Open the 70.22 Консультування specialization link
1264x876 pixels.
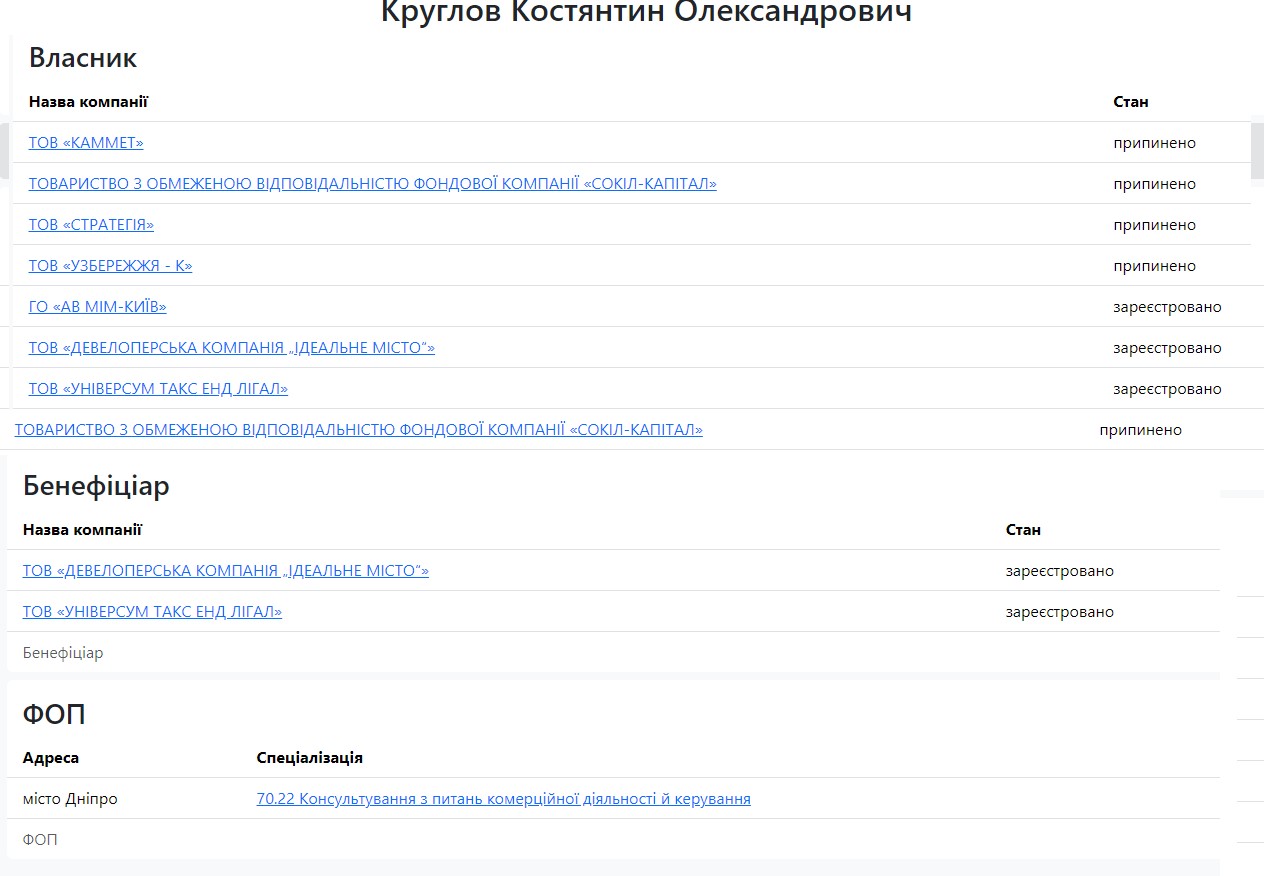tap(503, 799)
